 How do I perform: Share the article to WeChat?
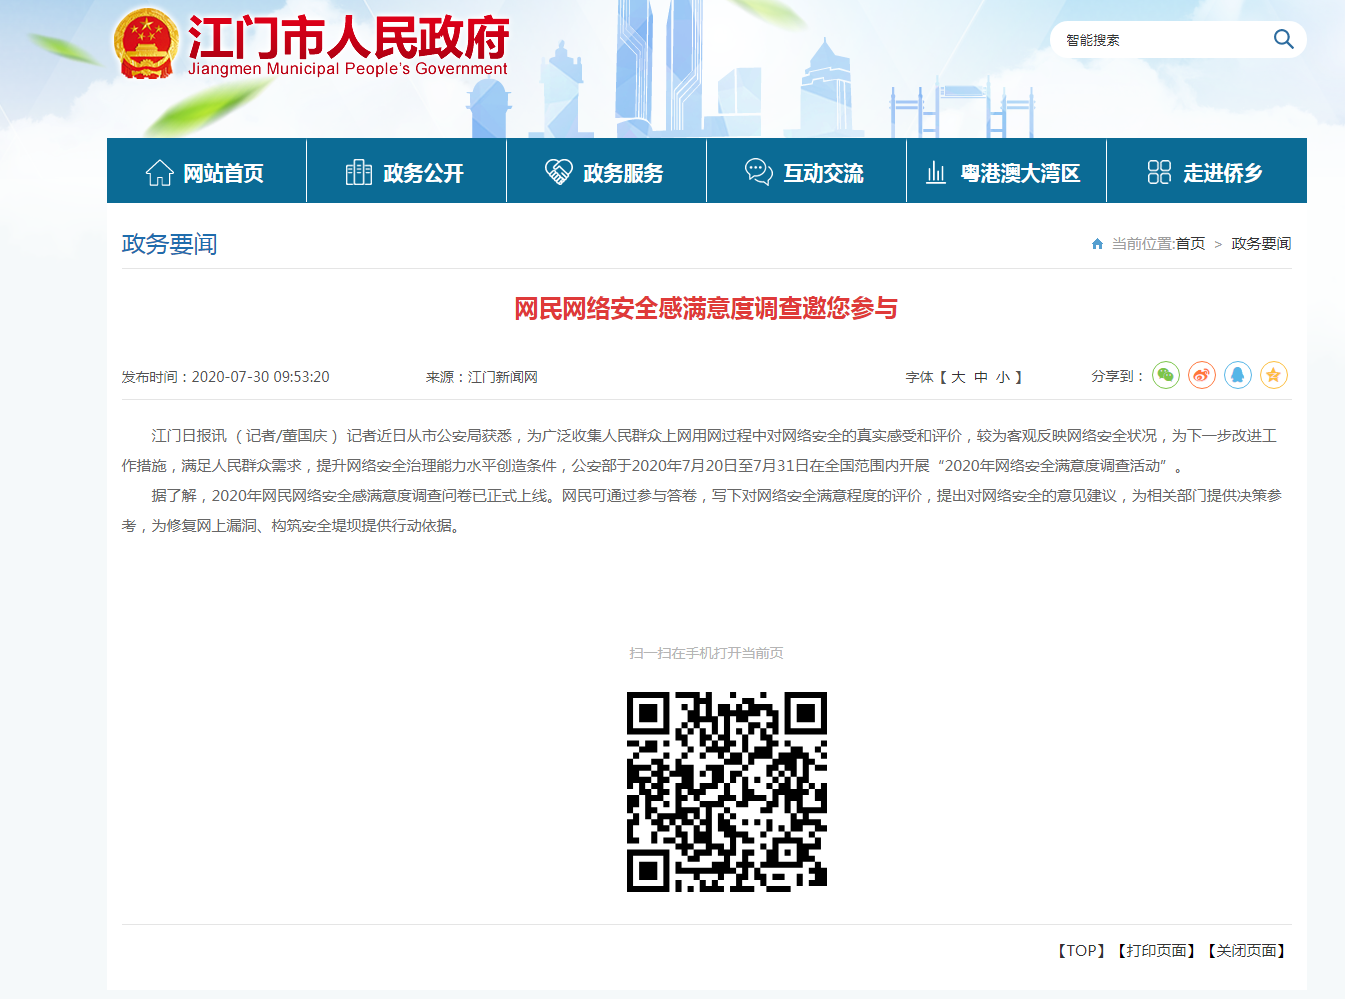pyautogui.click(x=1166, y=375)
